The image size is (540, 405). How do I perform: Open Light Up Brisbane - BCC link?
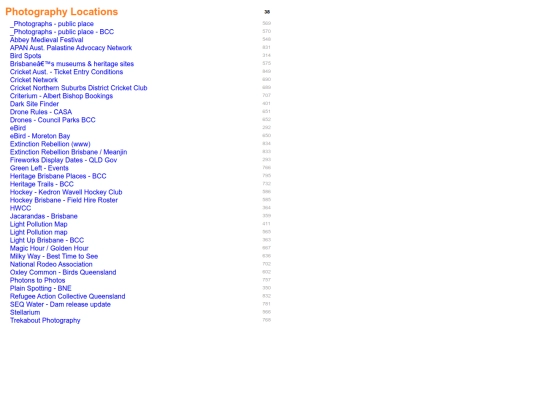pos(47,240)
